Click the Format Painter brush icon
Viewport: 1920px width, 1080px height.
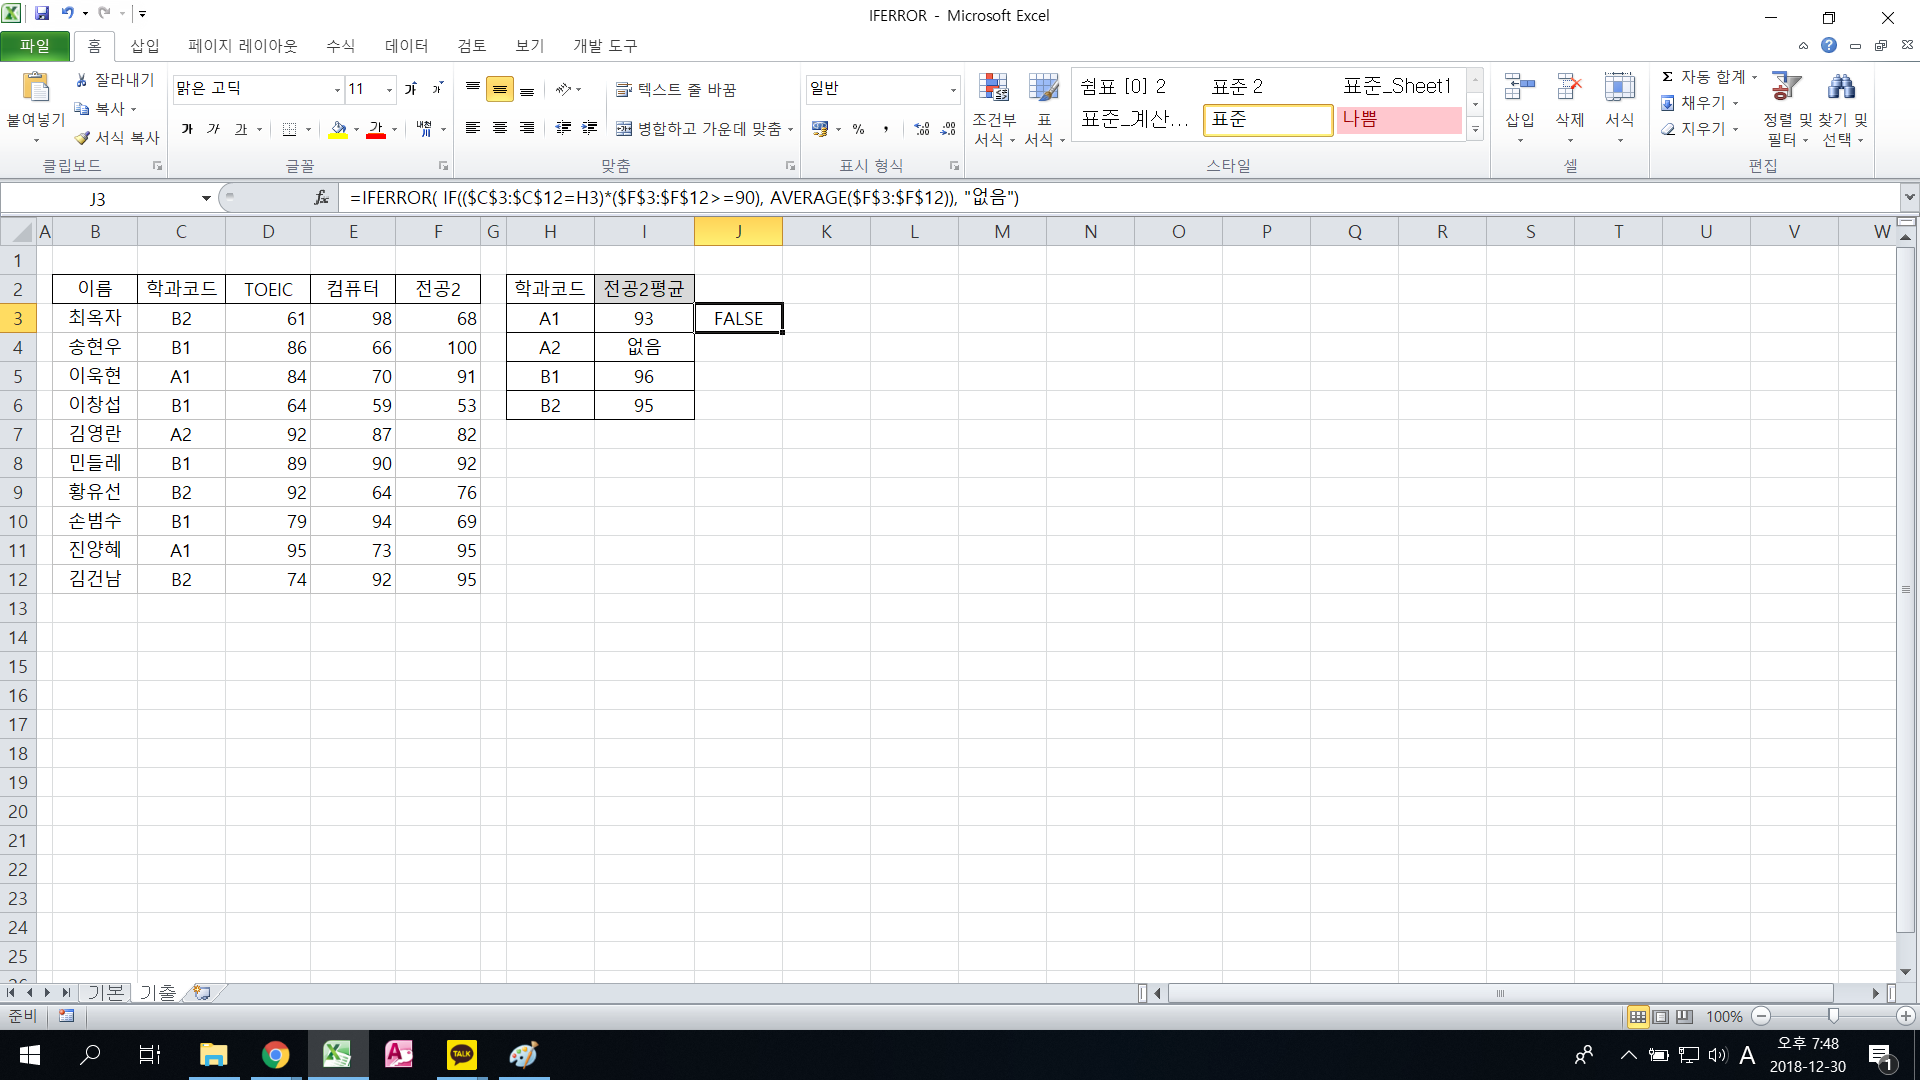[x=82, y=138]
